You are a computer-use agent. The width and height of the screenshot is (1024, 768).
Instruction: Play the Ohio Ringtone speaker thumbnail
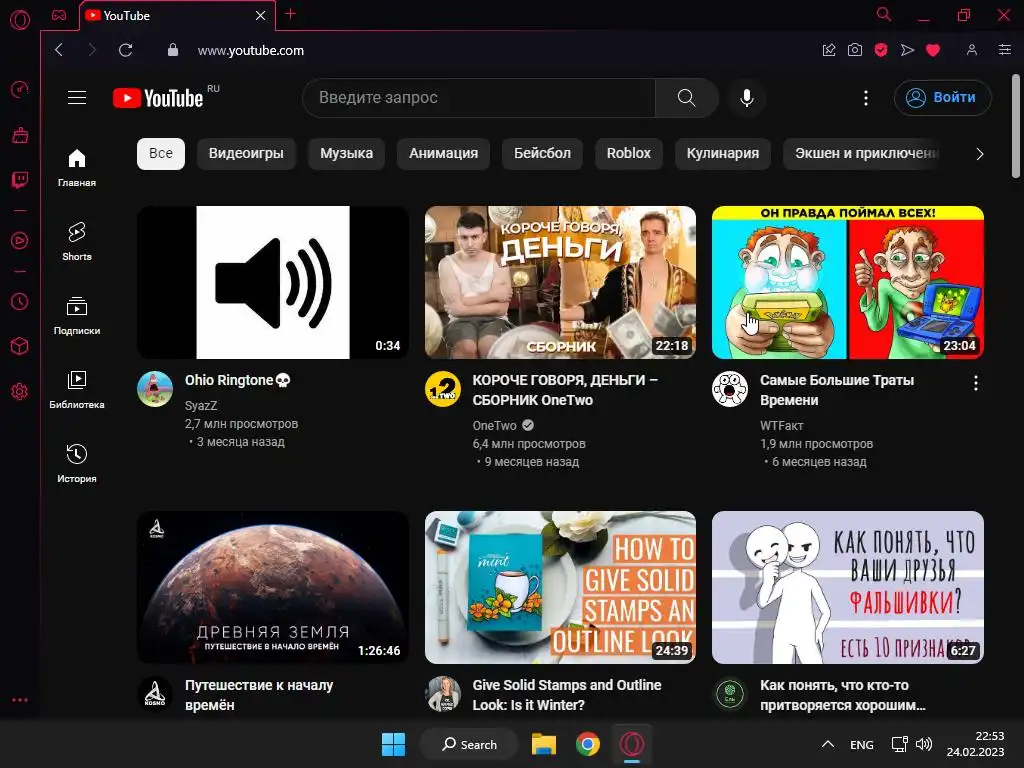coord(273,282)
